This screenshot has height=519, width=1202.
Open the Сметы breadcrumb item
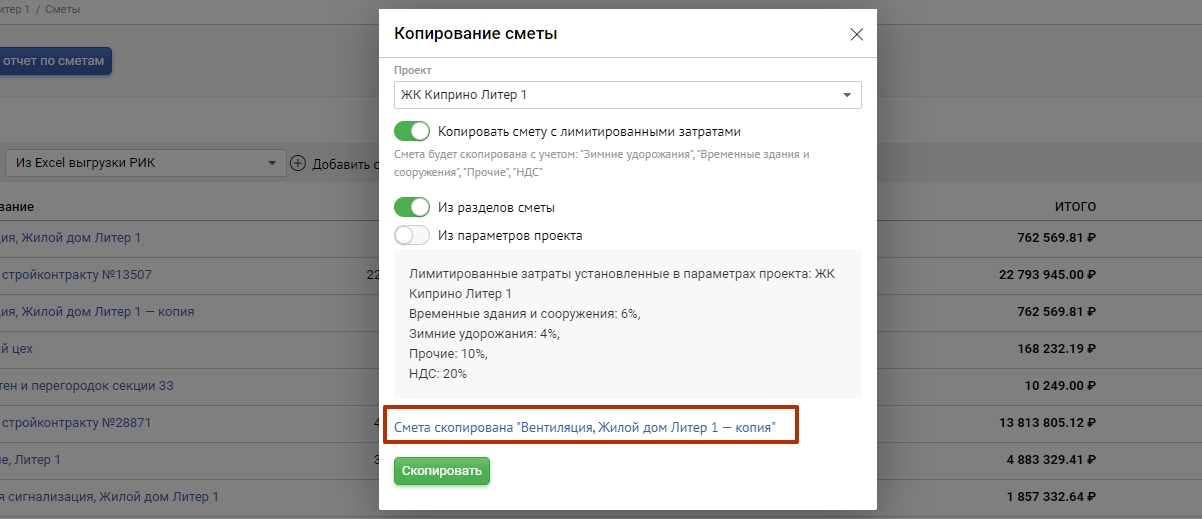(x=62, y=9)
